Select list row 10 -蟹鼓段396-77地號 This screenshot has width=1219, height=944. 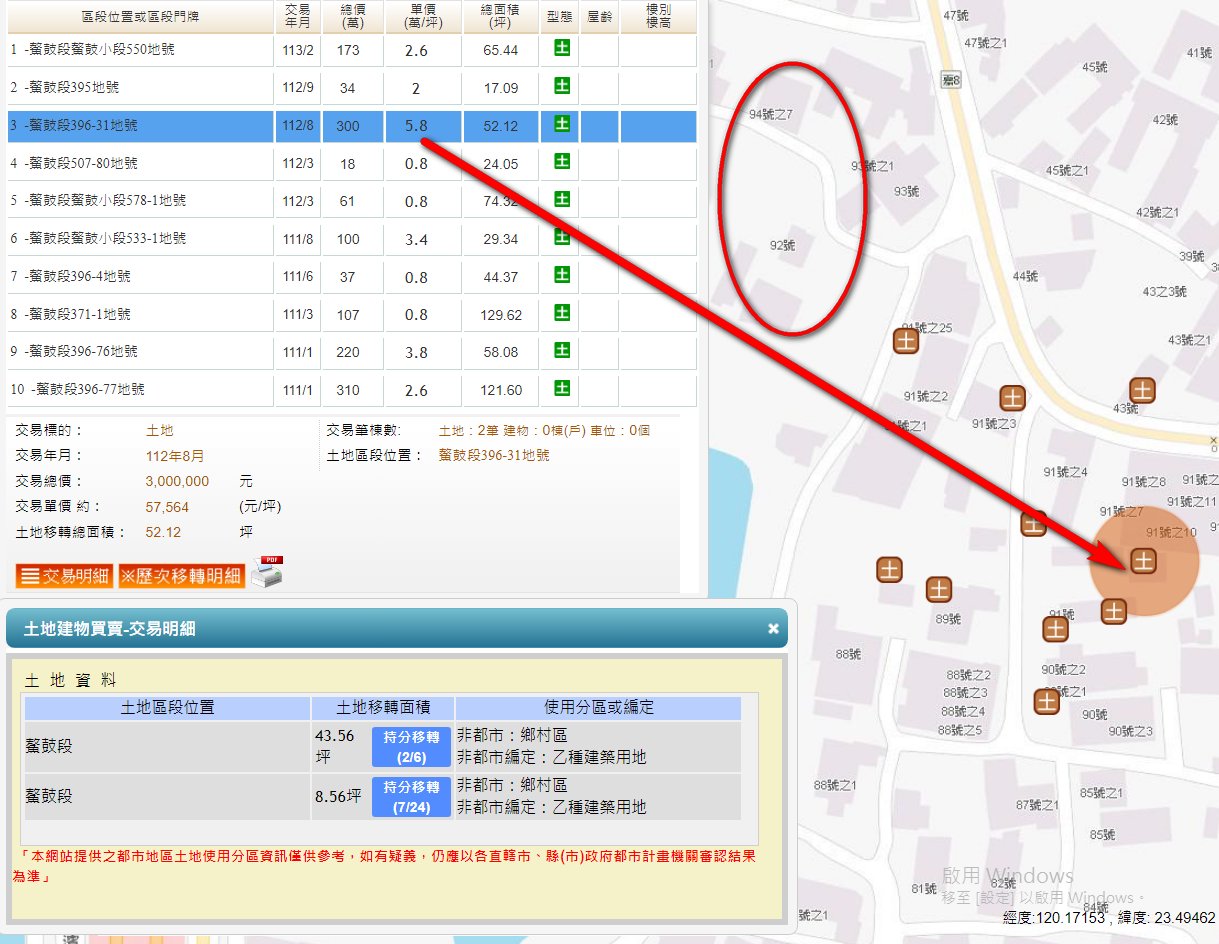pyautogui.click(x=351, y=390)
